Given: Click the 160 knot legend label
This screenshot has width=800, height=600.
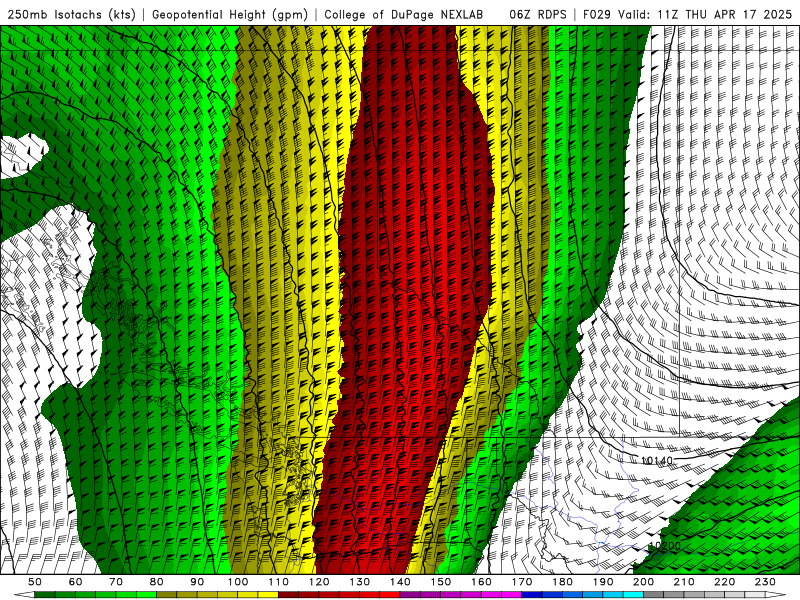Looking at the screenshot, I should coord(482,582).
